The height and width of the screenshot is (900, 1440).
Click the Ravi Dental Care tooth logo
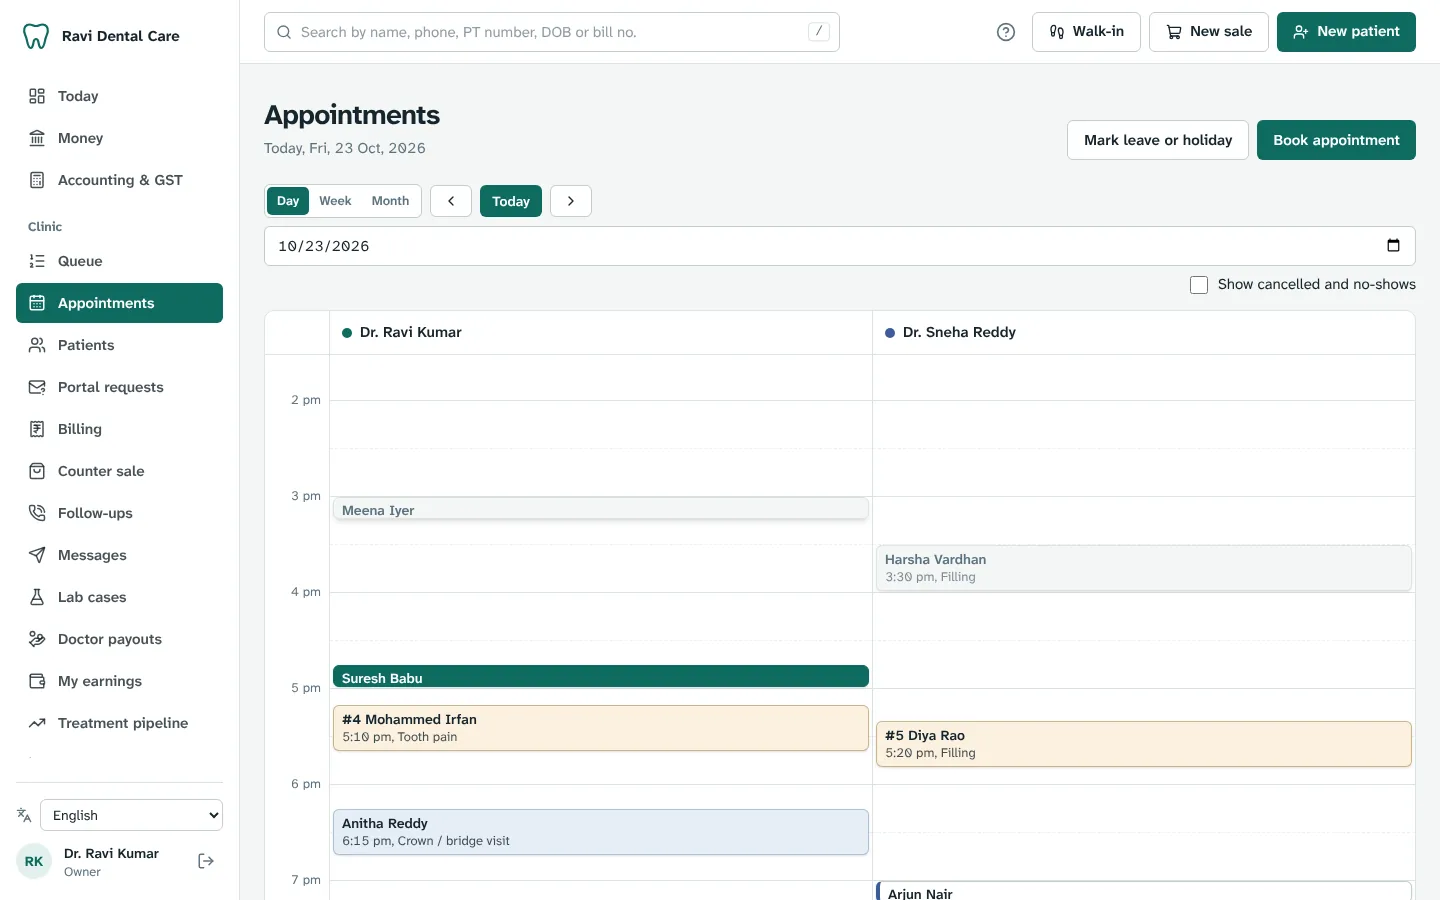tap(36, 36)
